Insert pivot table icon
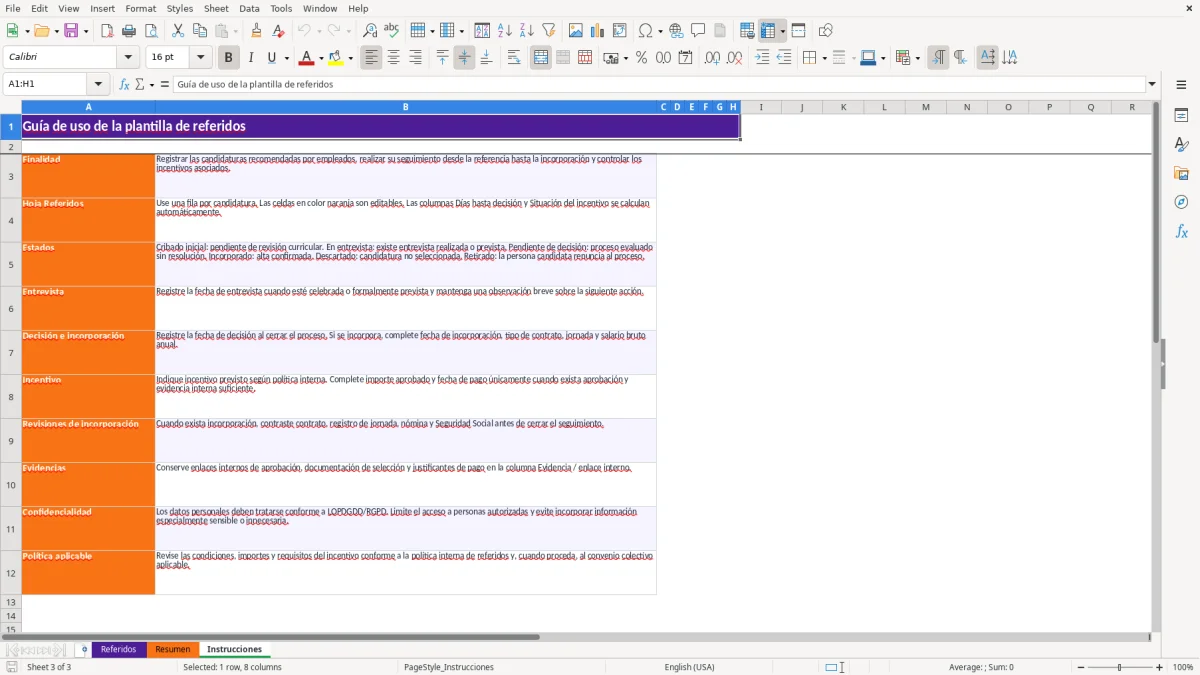 pos(620,31)
